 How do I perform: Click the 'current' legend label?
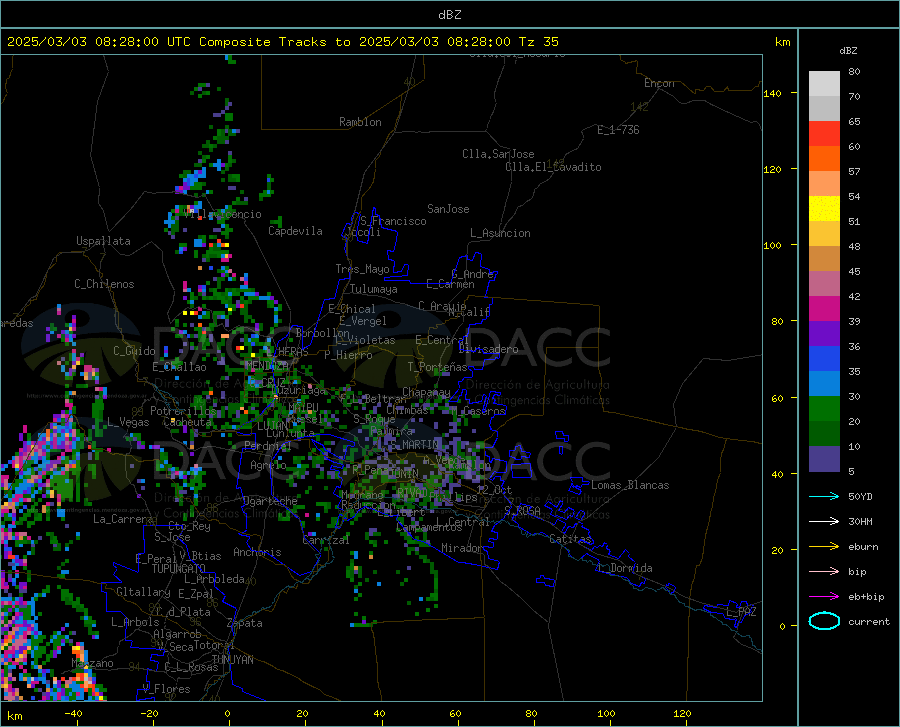click(869, 621)
